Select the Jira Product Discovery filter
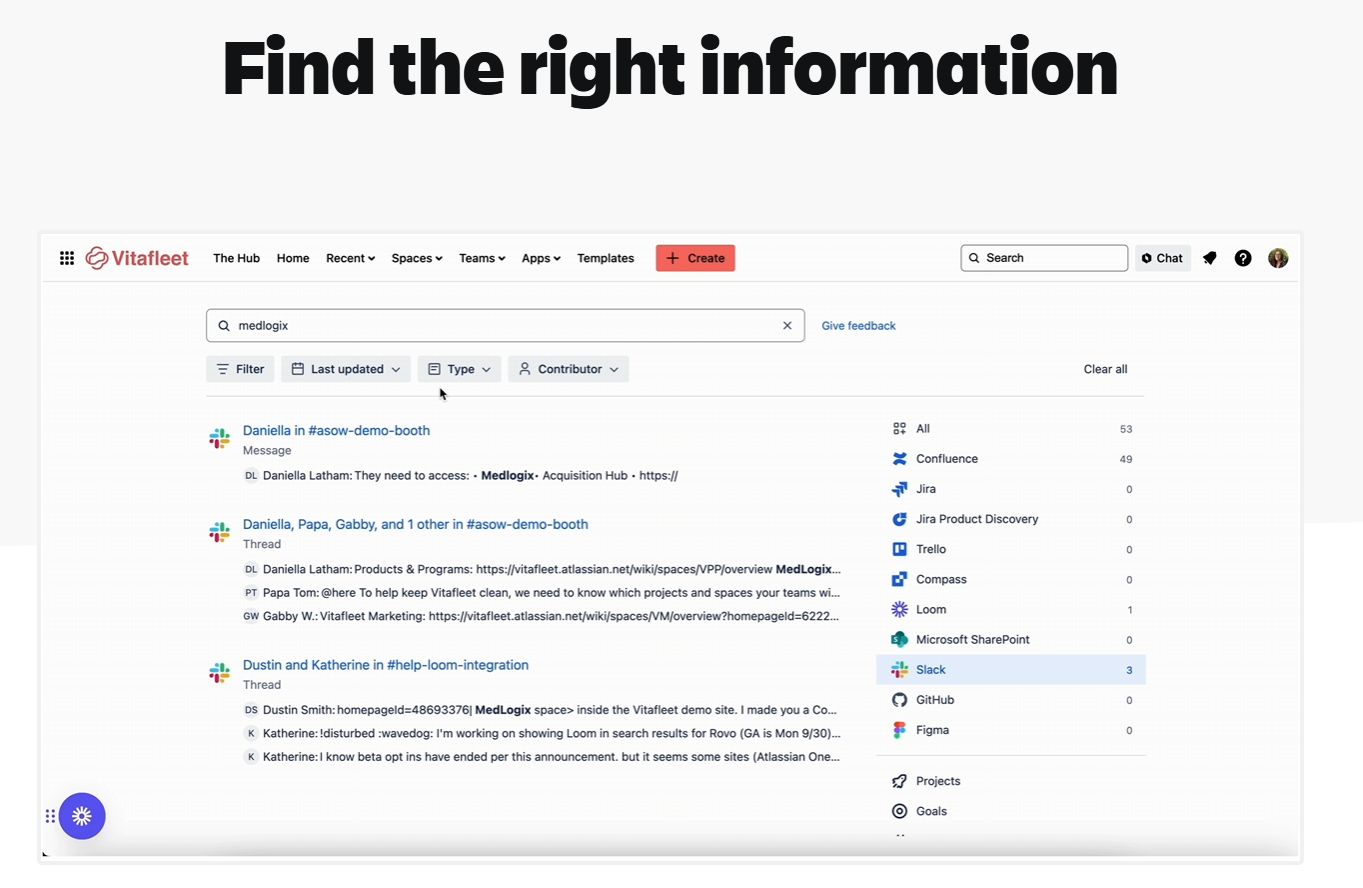Viewport: 1363px width, 888px height. [x=1011, y=519]
